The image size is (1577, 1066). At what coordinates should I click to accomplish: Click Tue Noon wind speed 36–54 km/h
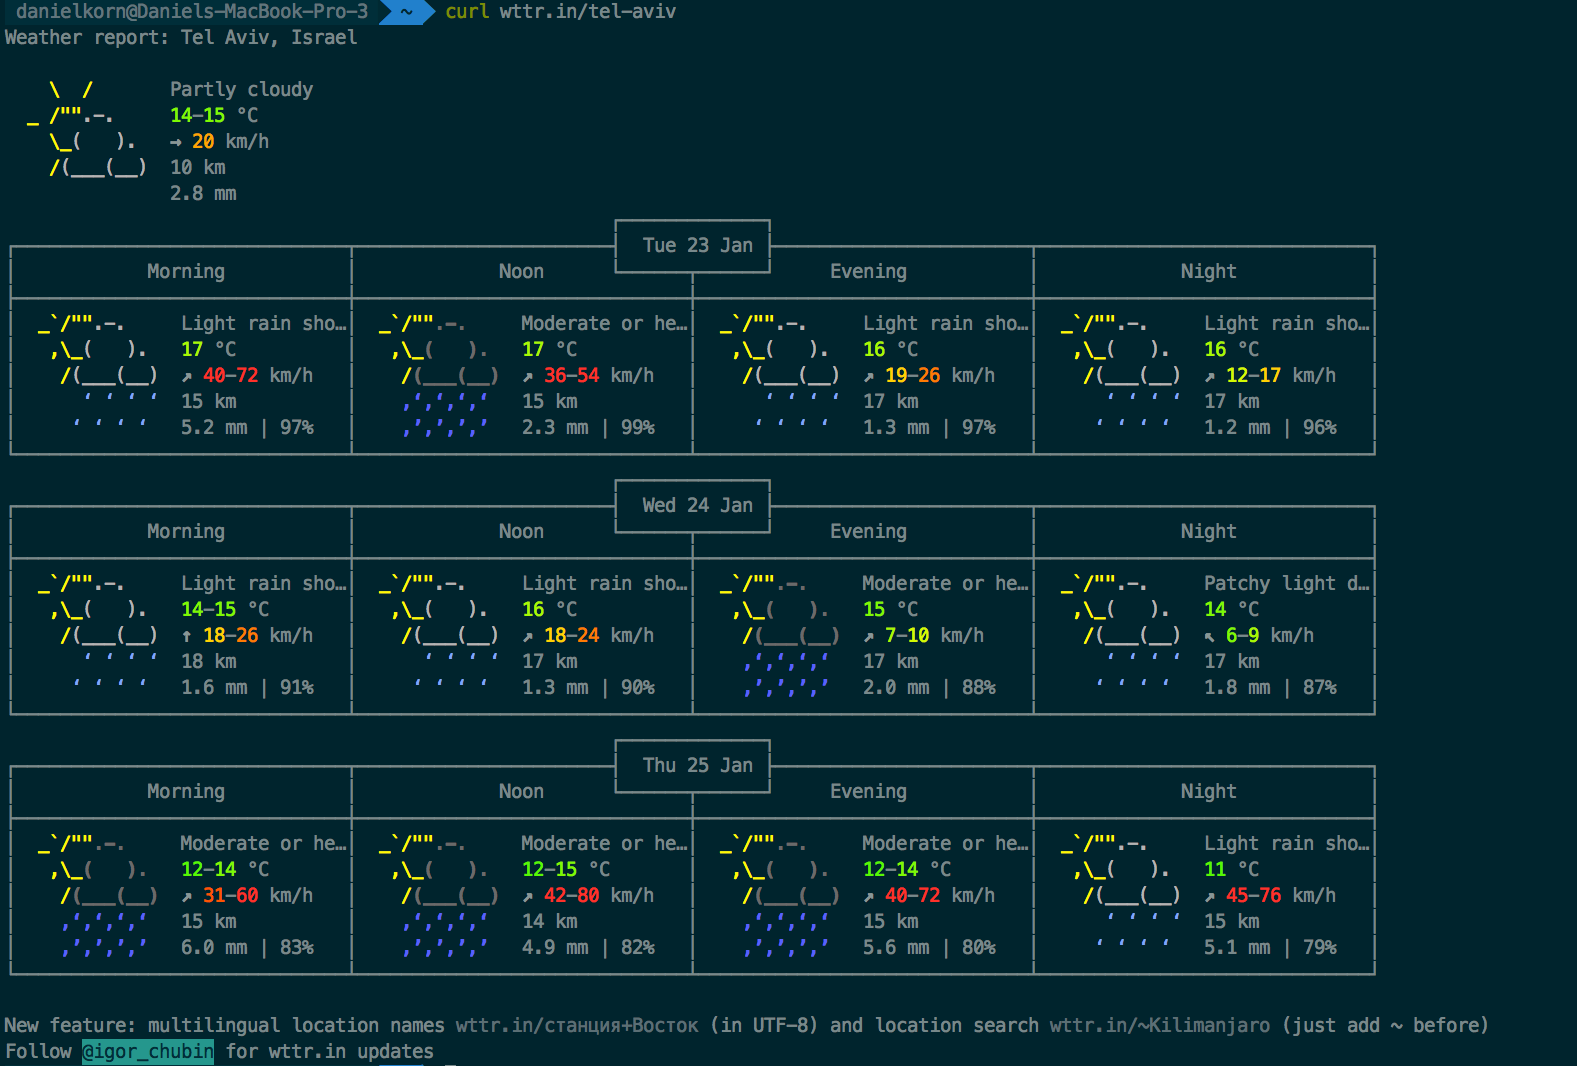coord(588,375)
